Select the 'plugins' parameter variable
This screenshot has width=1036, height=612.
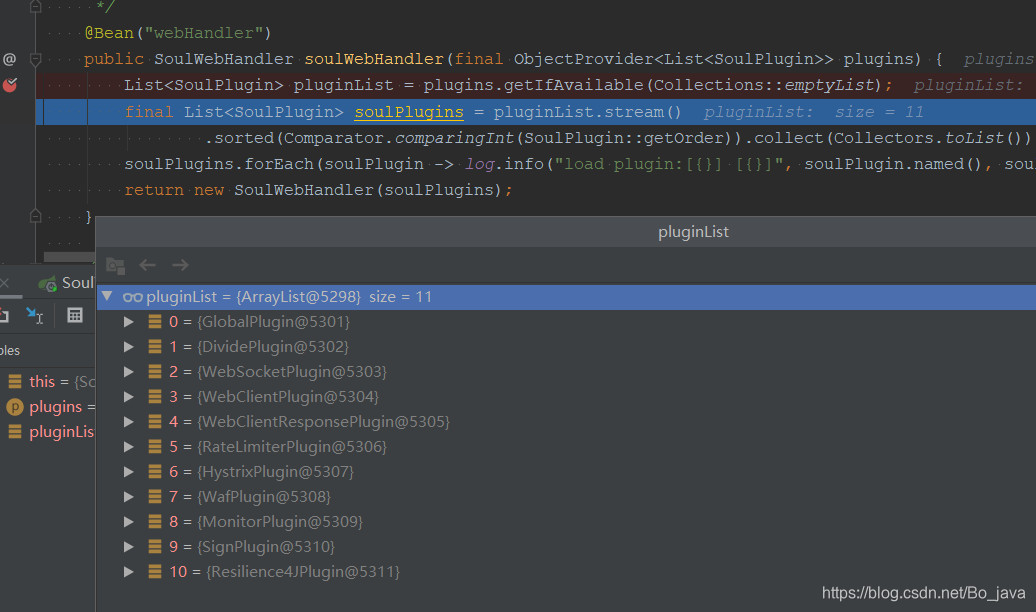(48, 406)
